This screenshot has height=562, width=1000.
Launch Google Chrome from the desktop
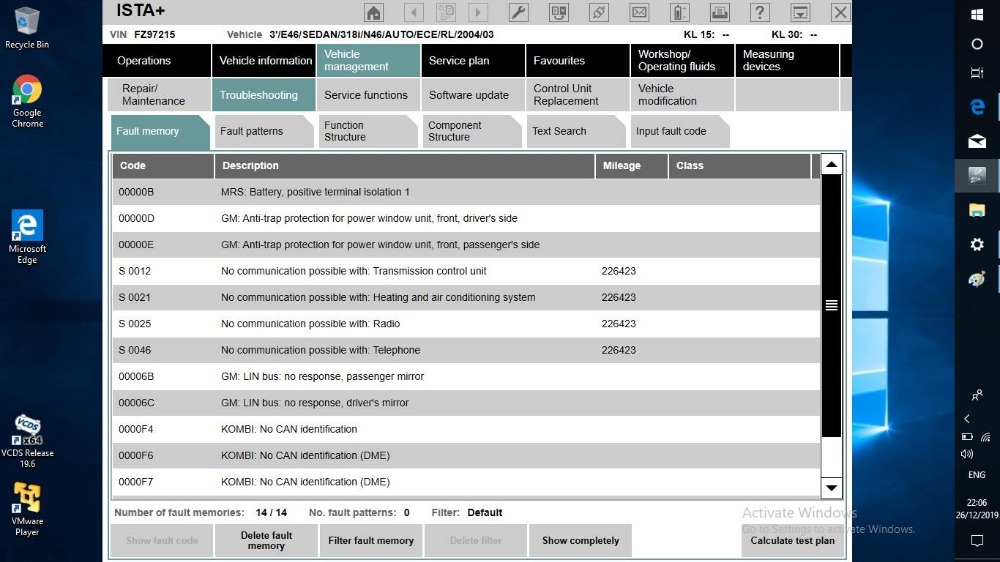27,101
